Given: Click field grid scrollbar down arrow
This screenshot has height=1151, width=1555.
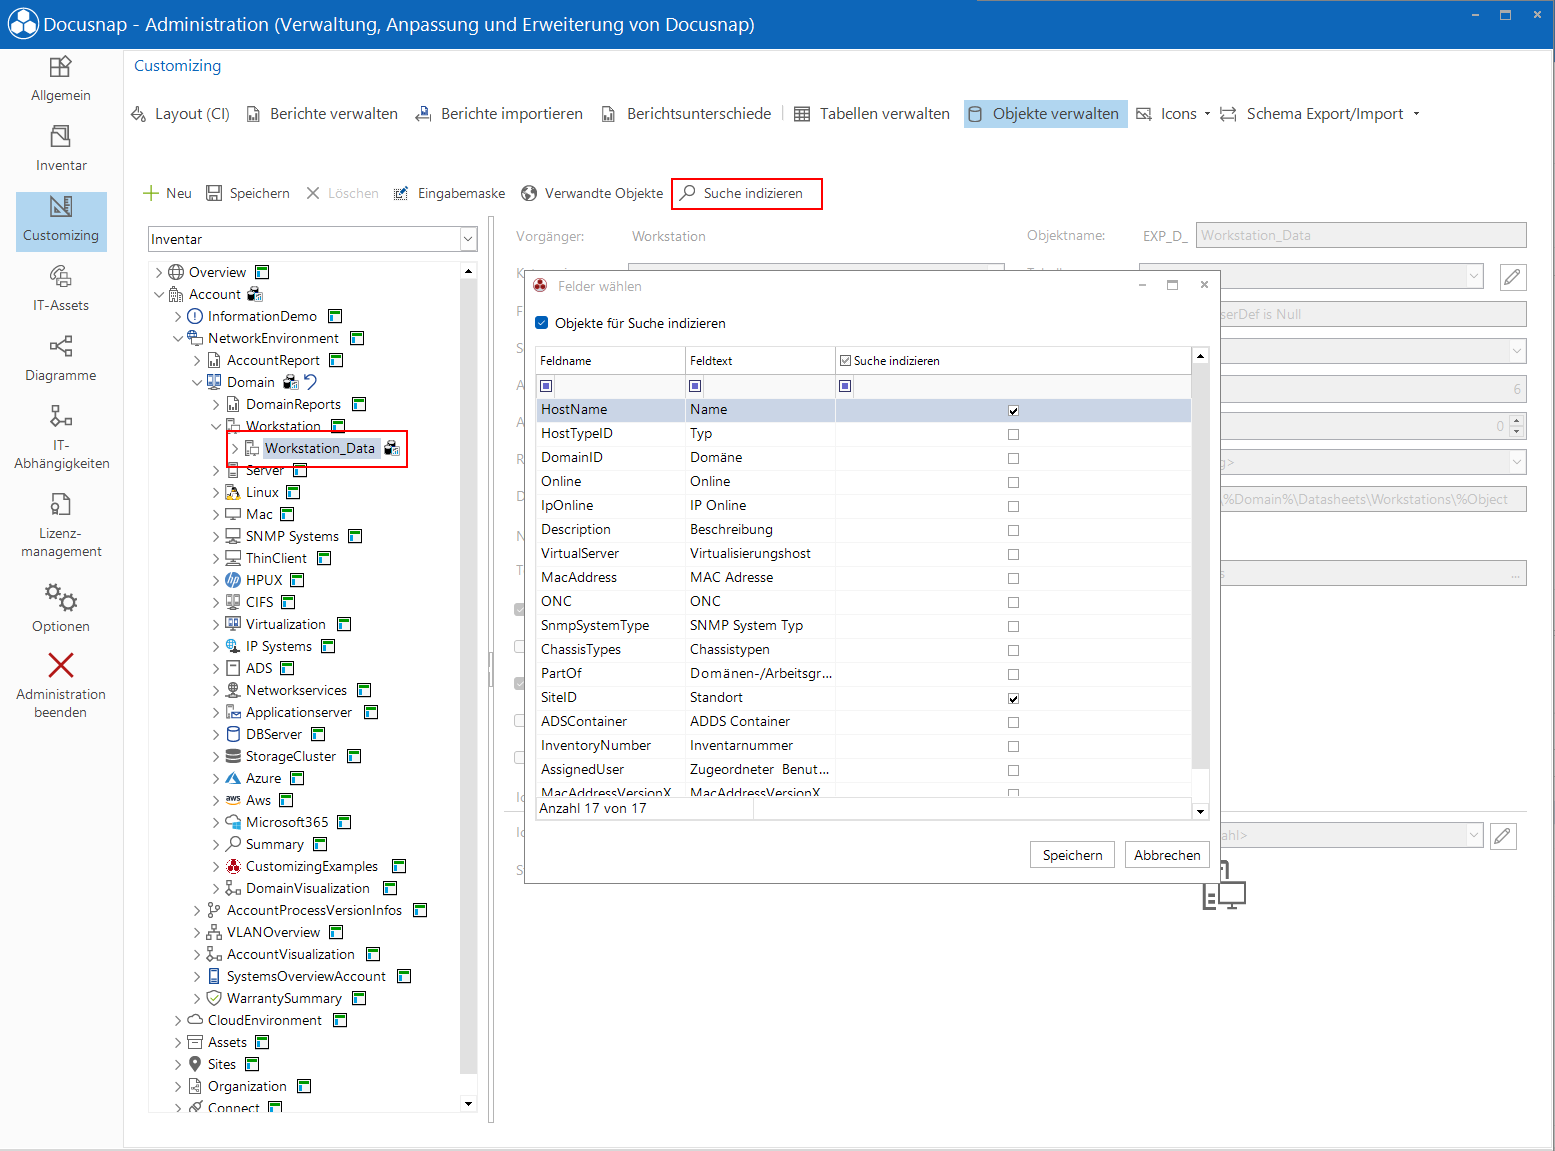Looking at the screenshot, I should [1200, 811].
